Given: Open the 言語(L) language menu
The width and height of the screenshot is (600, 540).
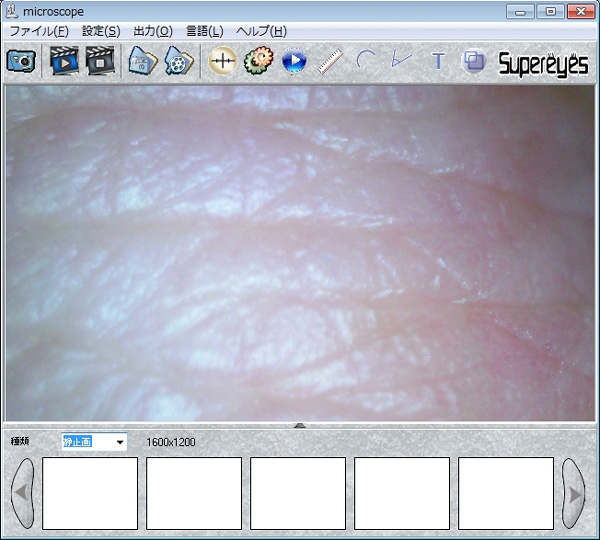Looking at the screenshot, I should (204, 31).
